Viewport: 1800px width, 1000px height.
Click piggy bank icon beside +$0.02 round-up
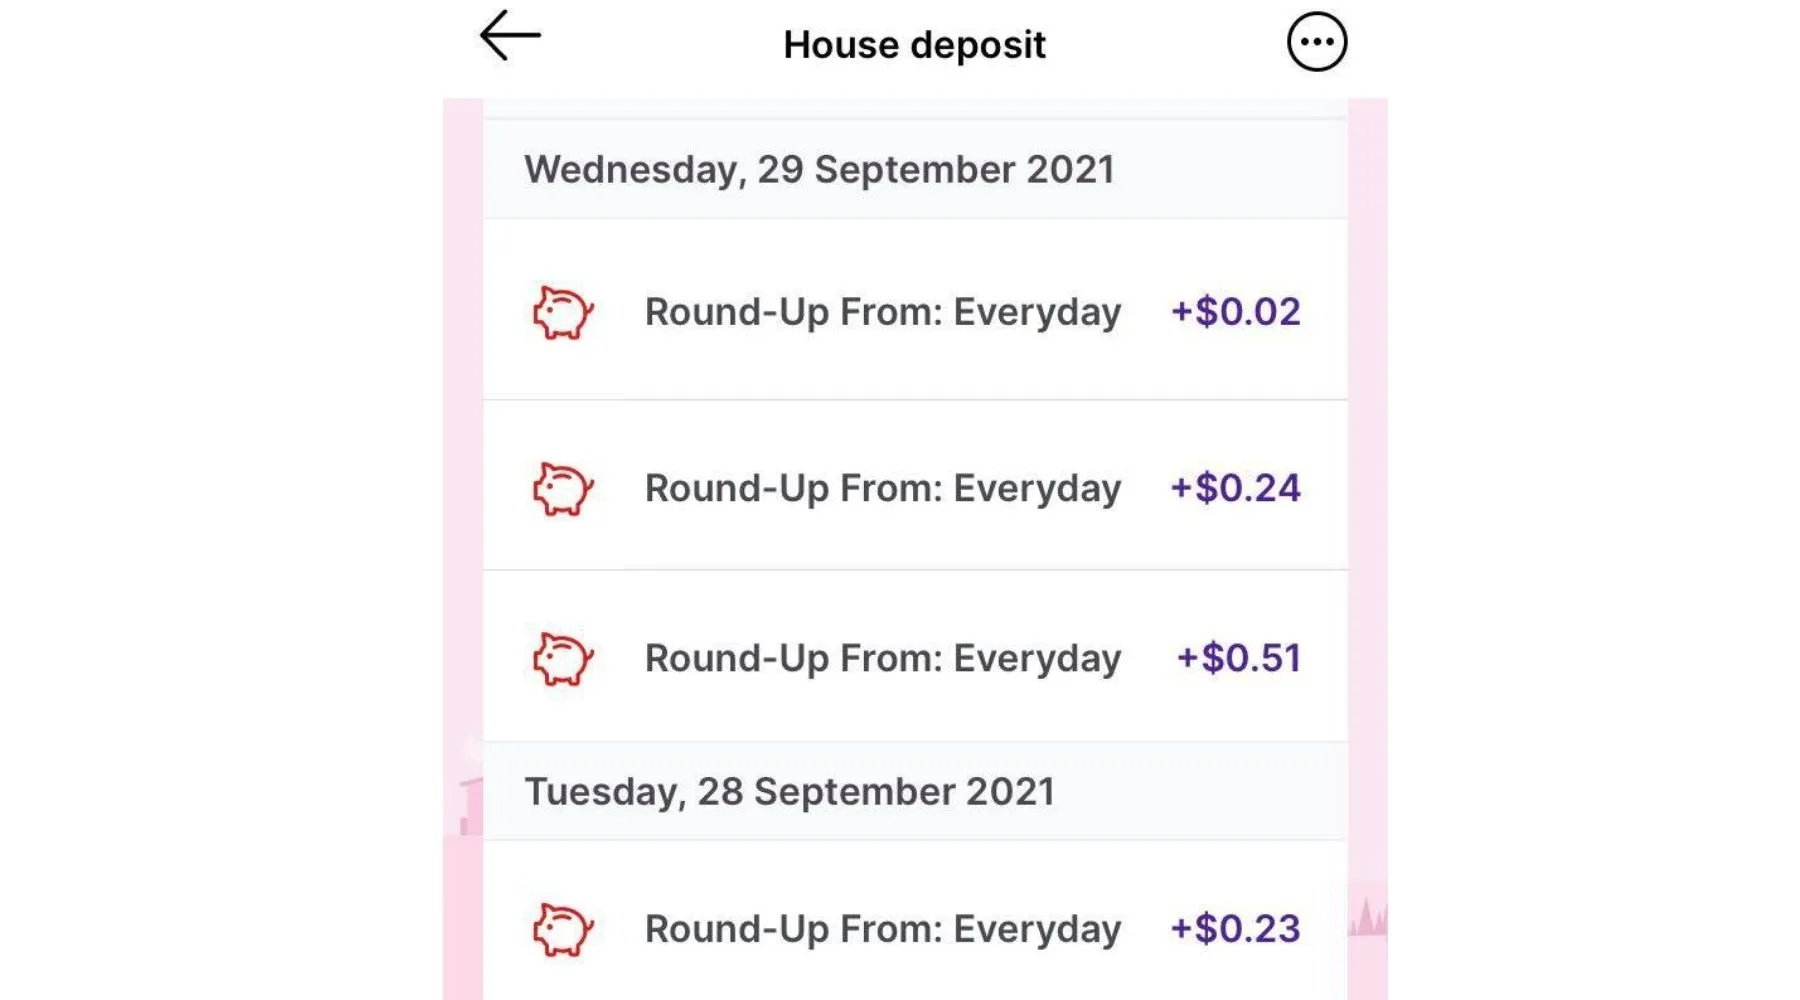562,313
